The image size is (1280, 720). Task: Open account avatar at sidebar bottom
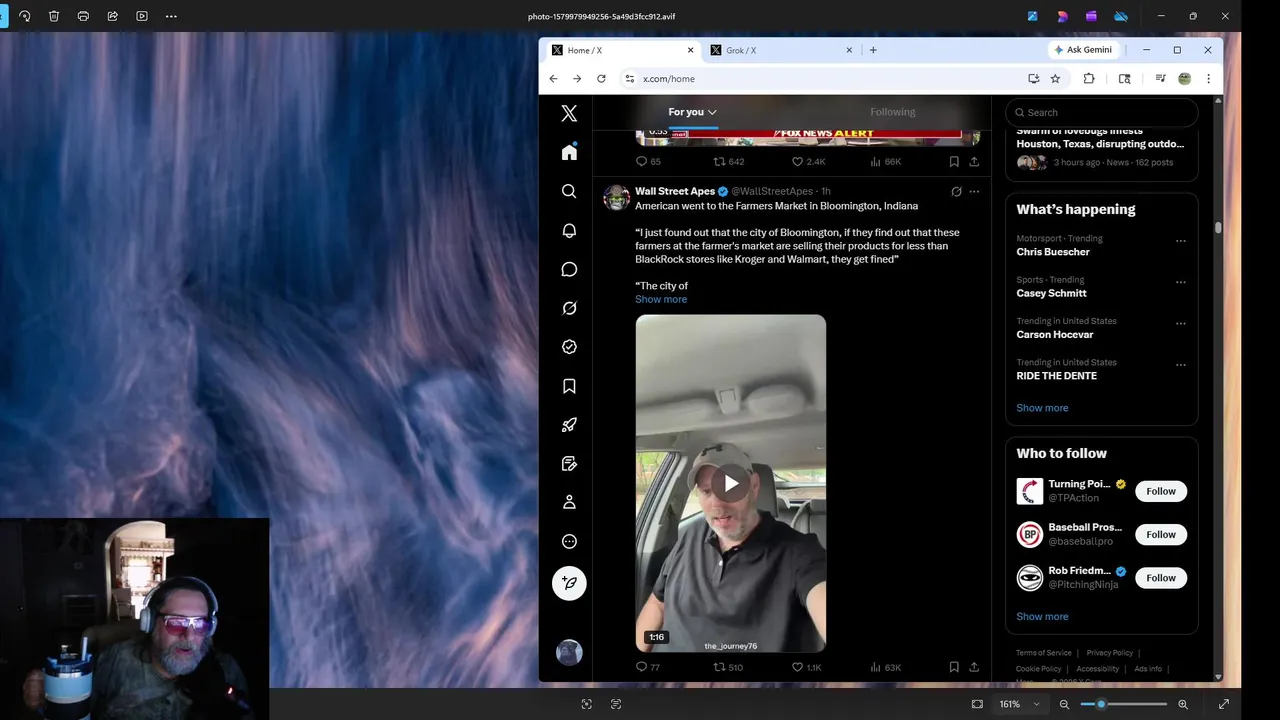coord(569,652)
